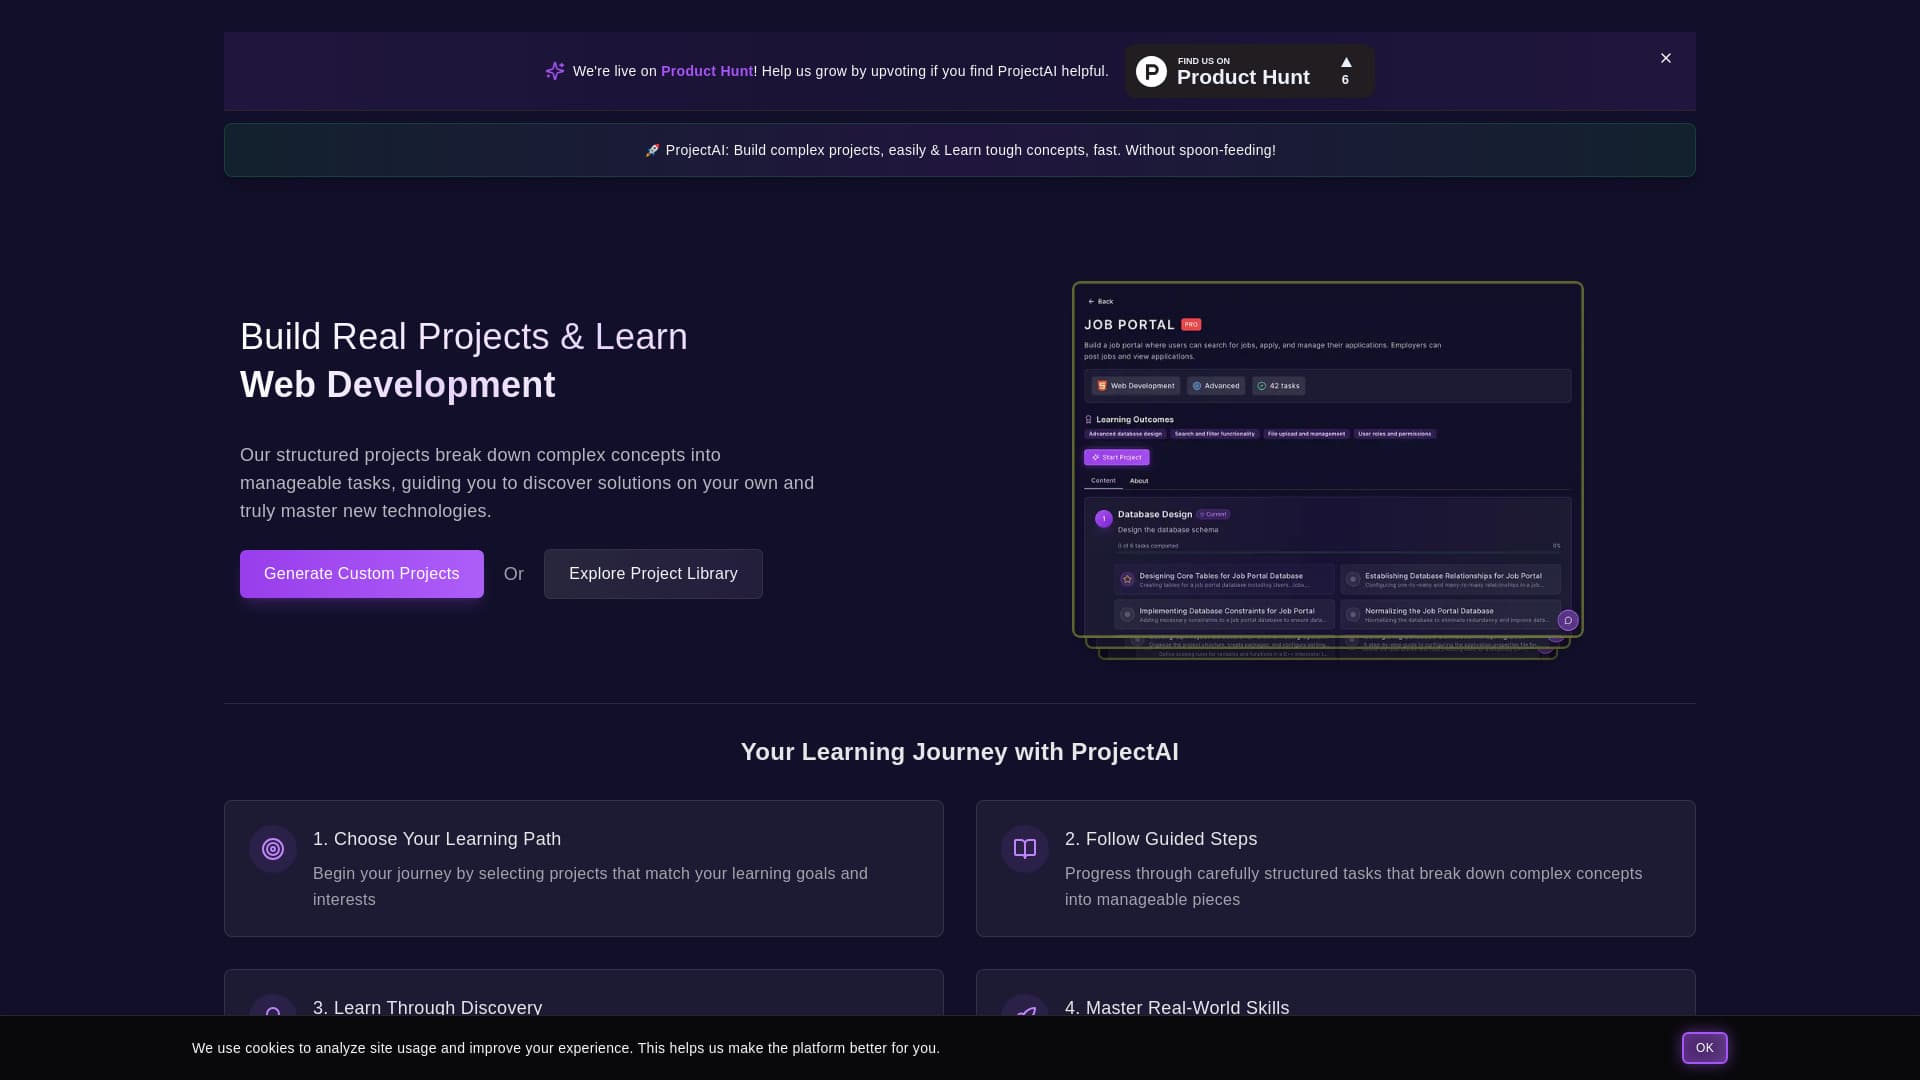The height and width of the screenshot is (1080, 1920).
Task: Click the open book icon on Follow Guided Steps
Action: point(1024,848)
